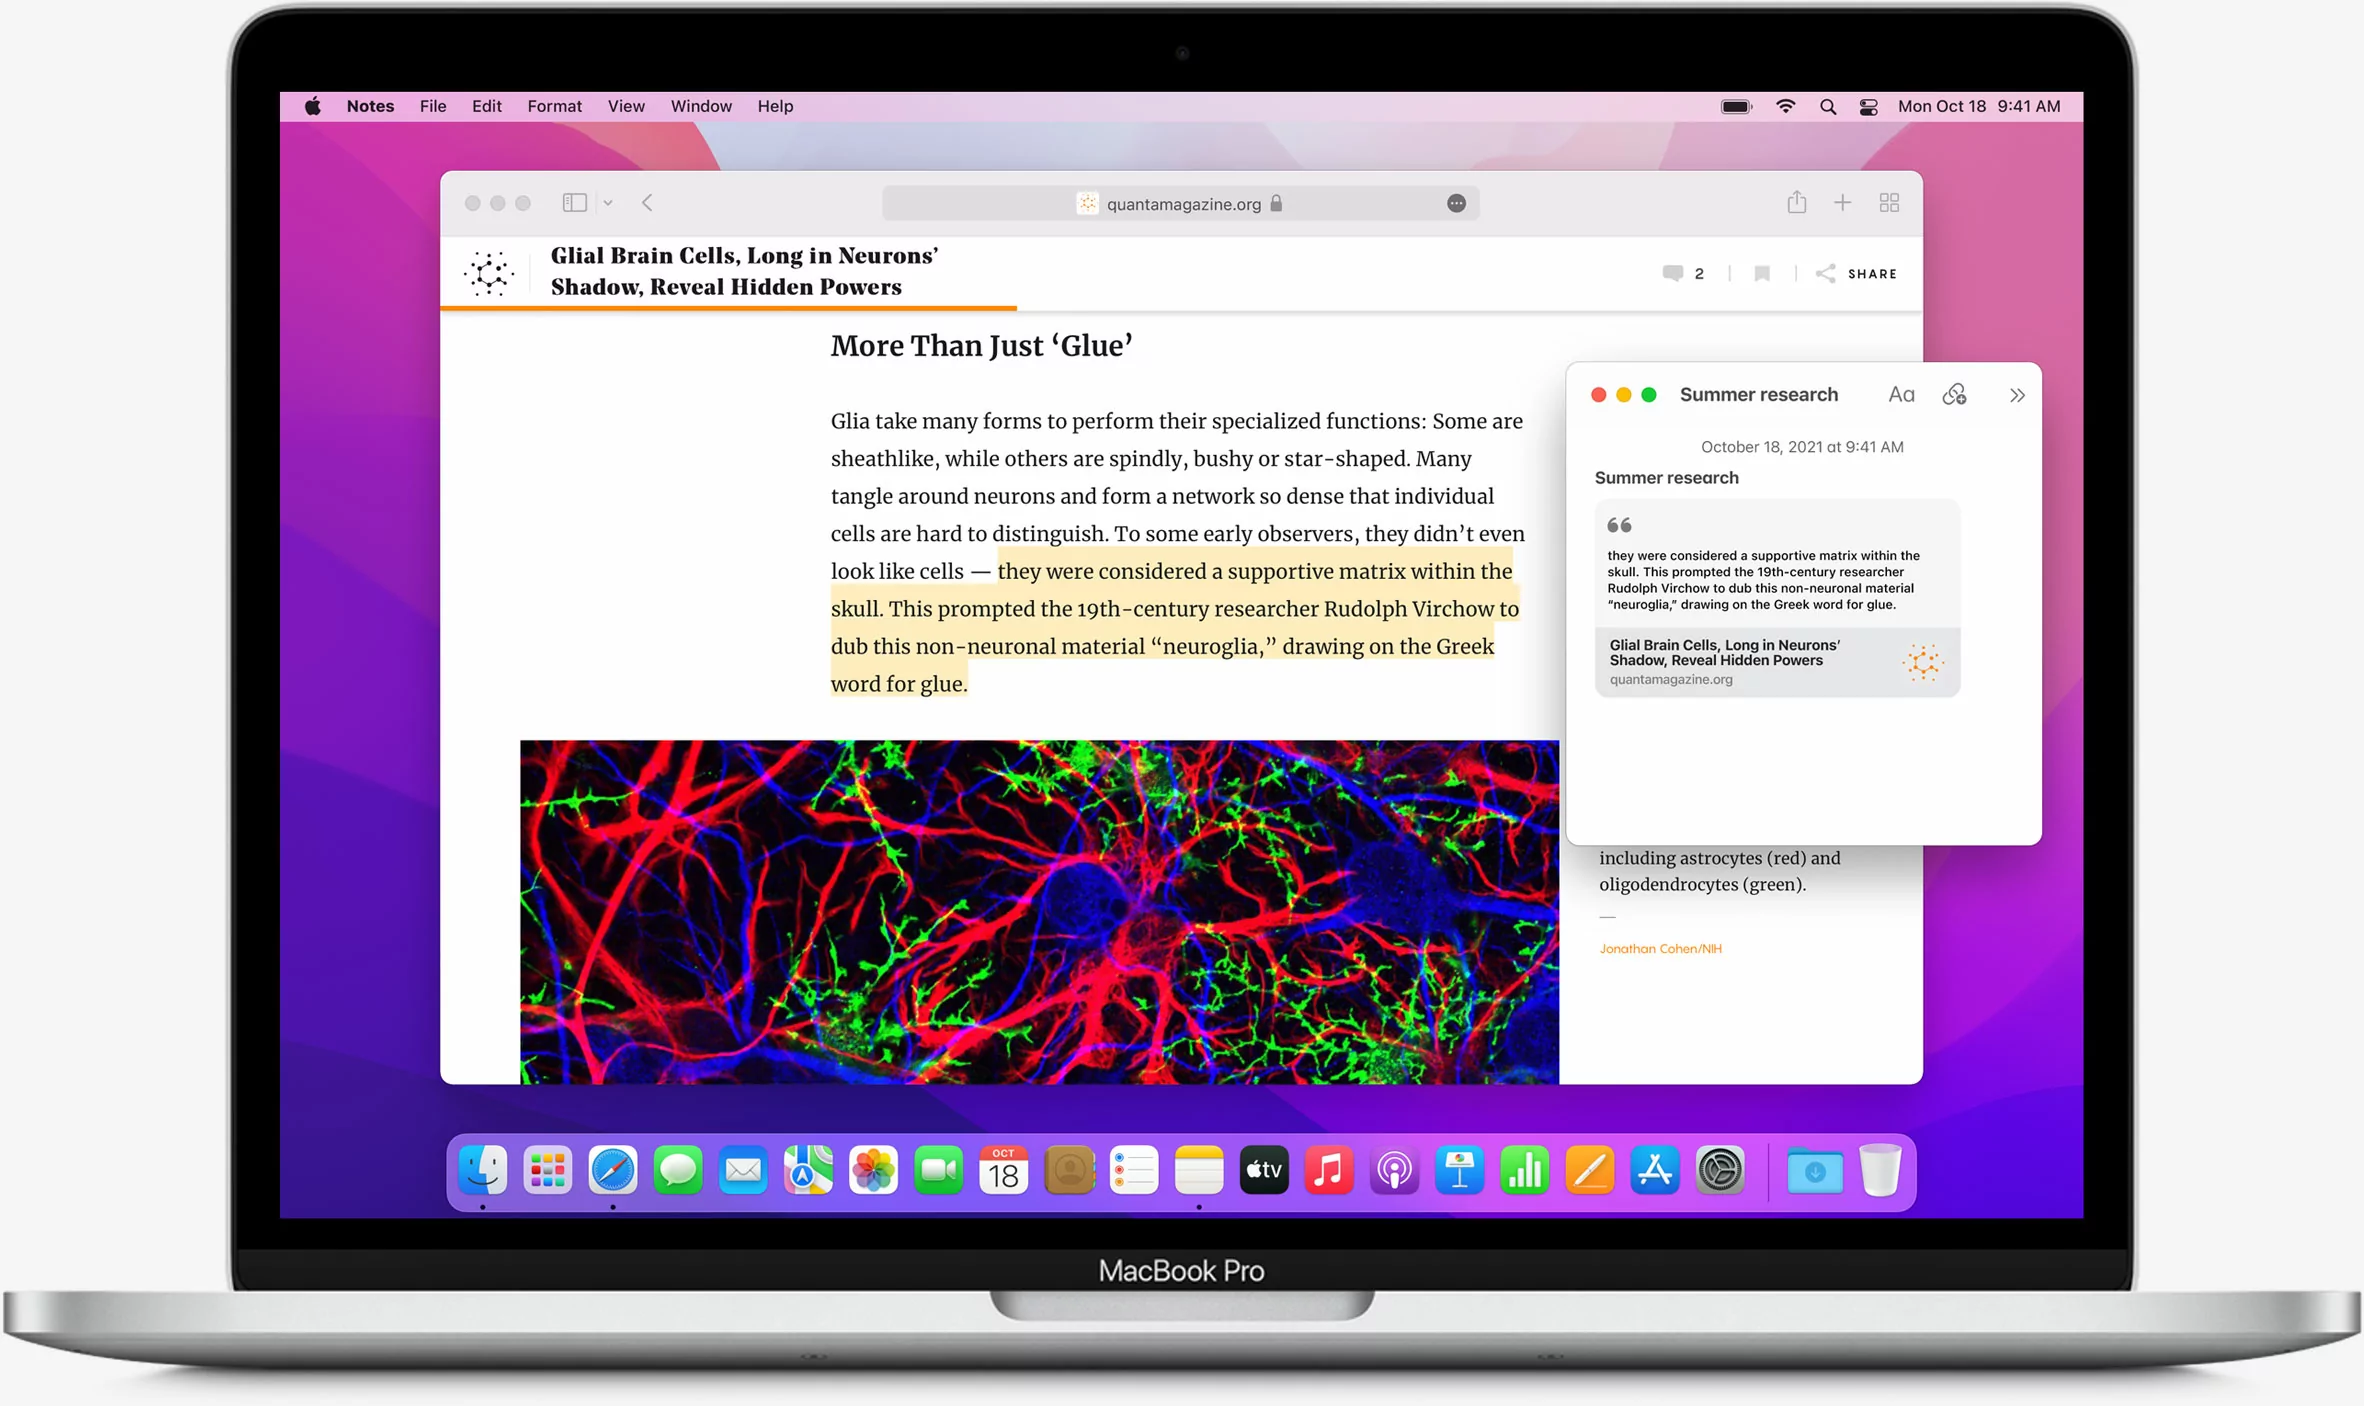Show the Safari sidebar
This screenshot has height=1406, width=2364.
point(574,203)
